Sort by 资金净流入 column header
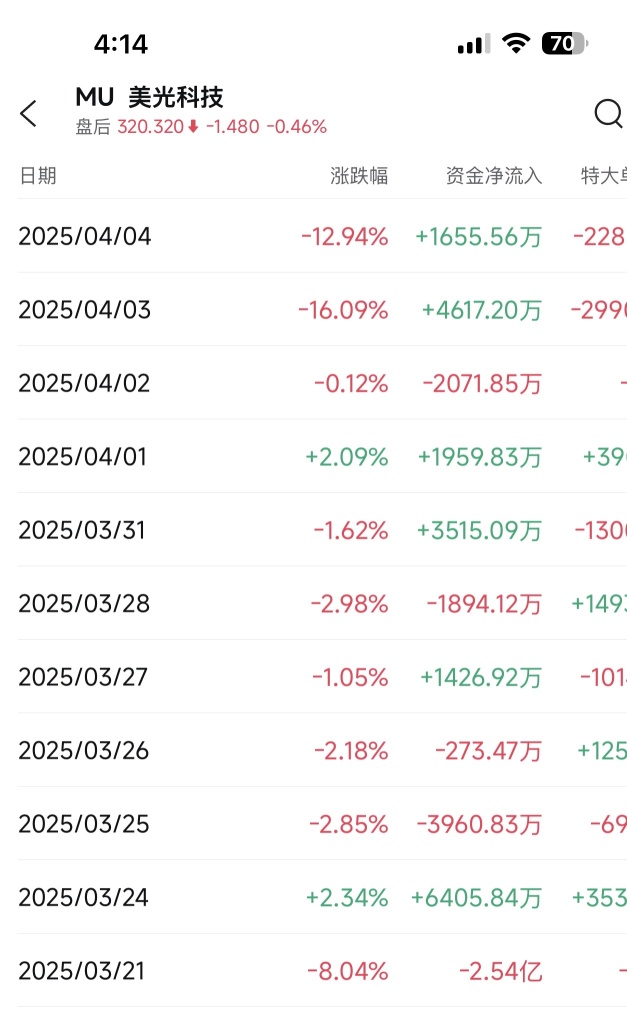The height and width of the screenshot is (1009, 627). 494,176
